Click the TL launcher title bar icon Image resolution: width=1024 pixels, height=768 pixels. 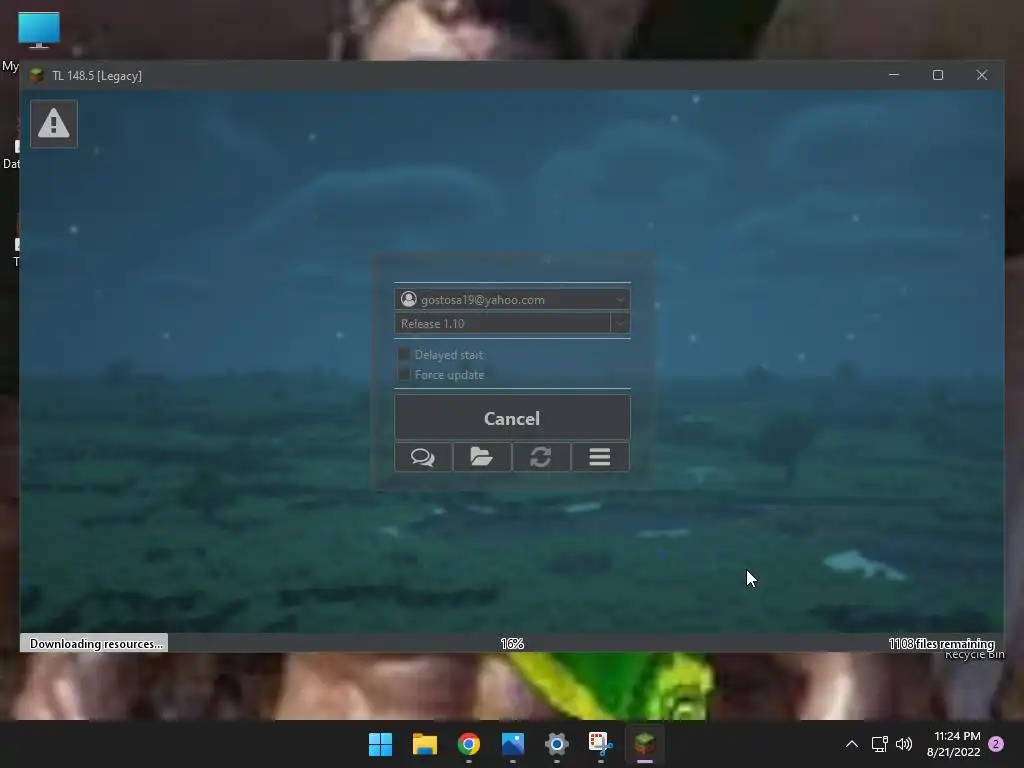pos(37,76)
